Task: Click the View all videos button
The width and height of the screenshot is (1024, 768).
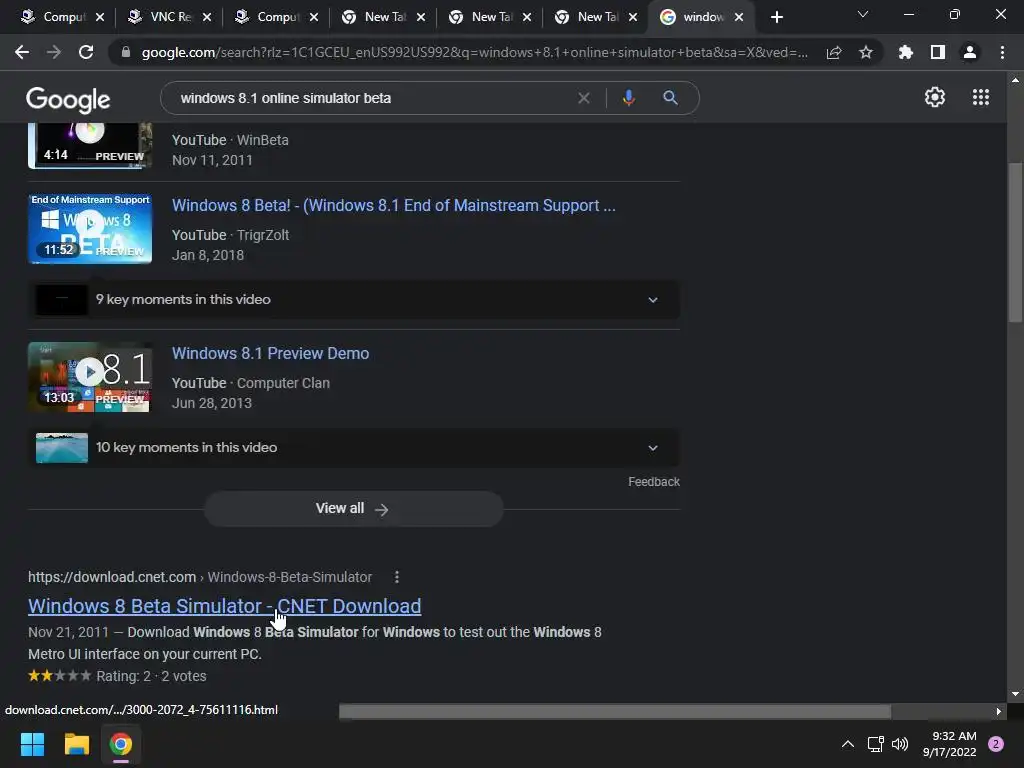Action: [x=353, y=509]
